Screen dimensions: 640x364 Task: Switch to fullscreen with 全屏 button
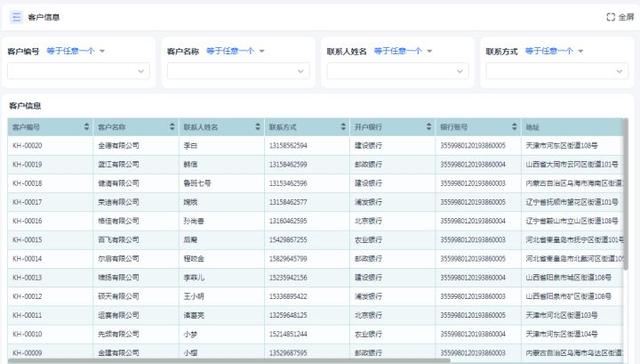[620, 17]
